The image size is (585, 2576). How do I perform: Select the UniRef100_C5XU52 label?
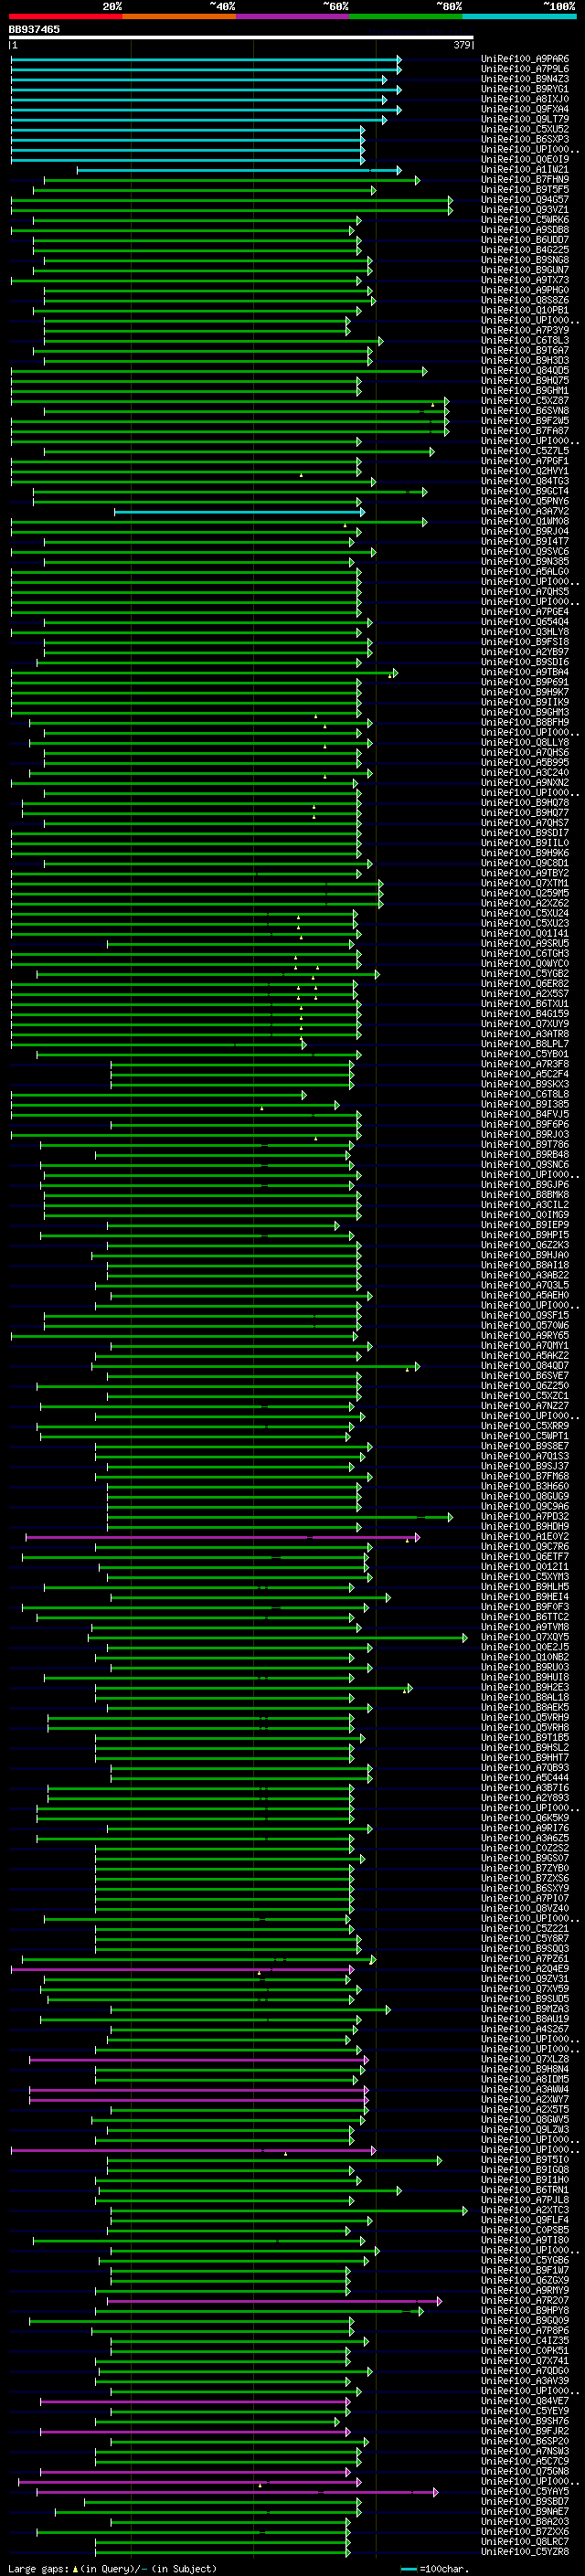[x=525, y=129]
